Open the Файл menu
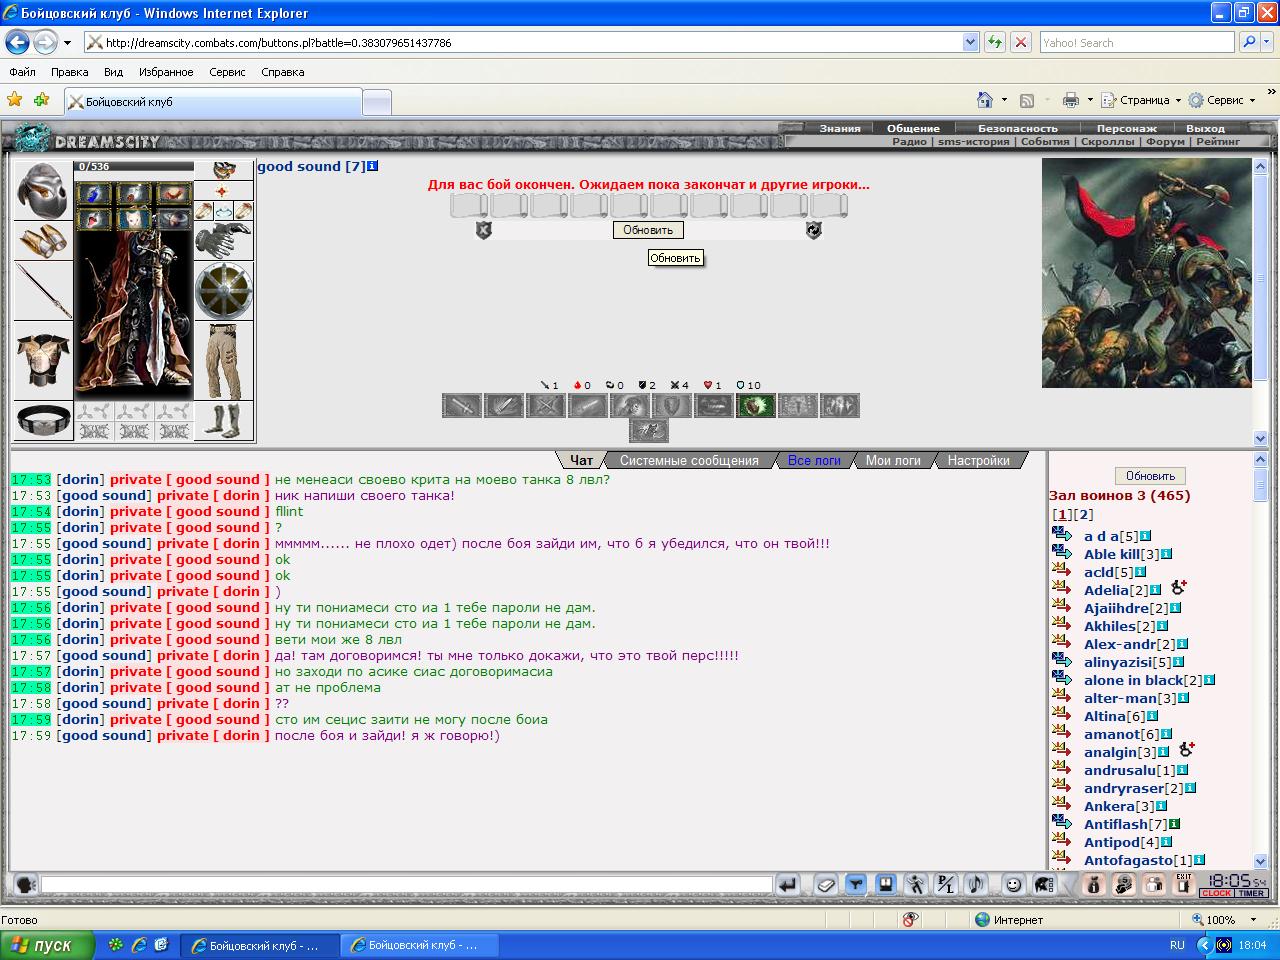The image size is (1280, 960). (x=22, y=72)
